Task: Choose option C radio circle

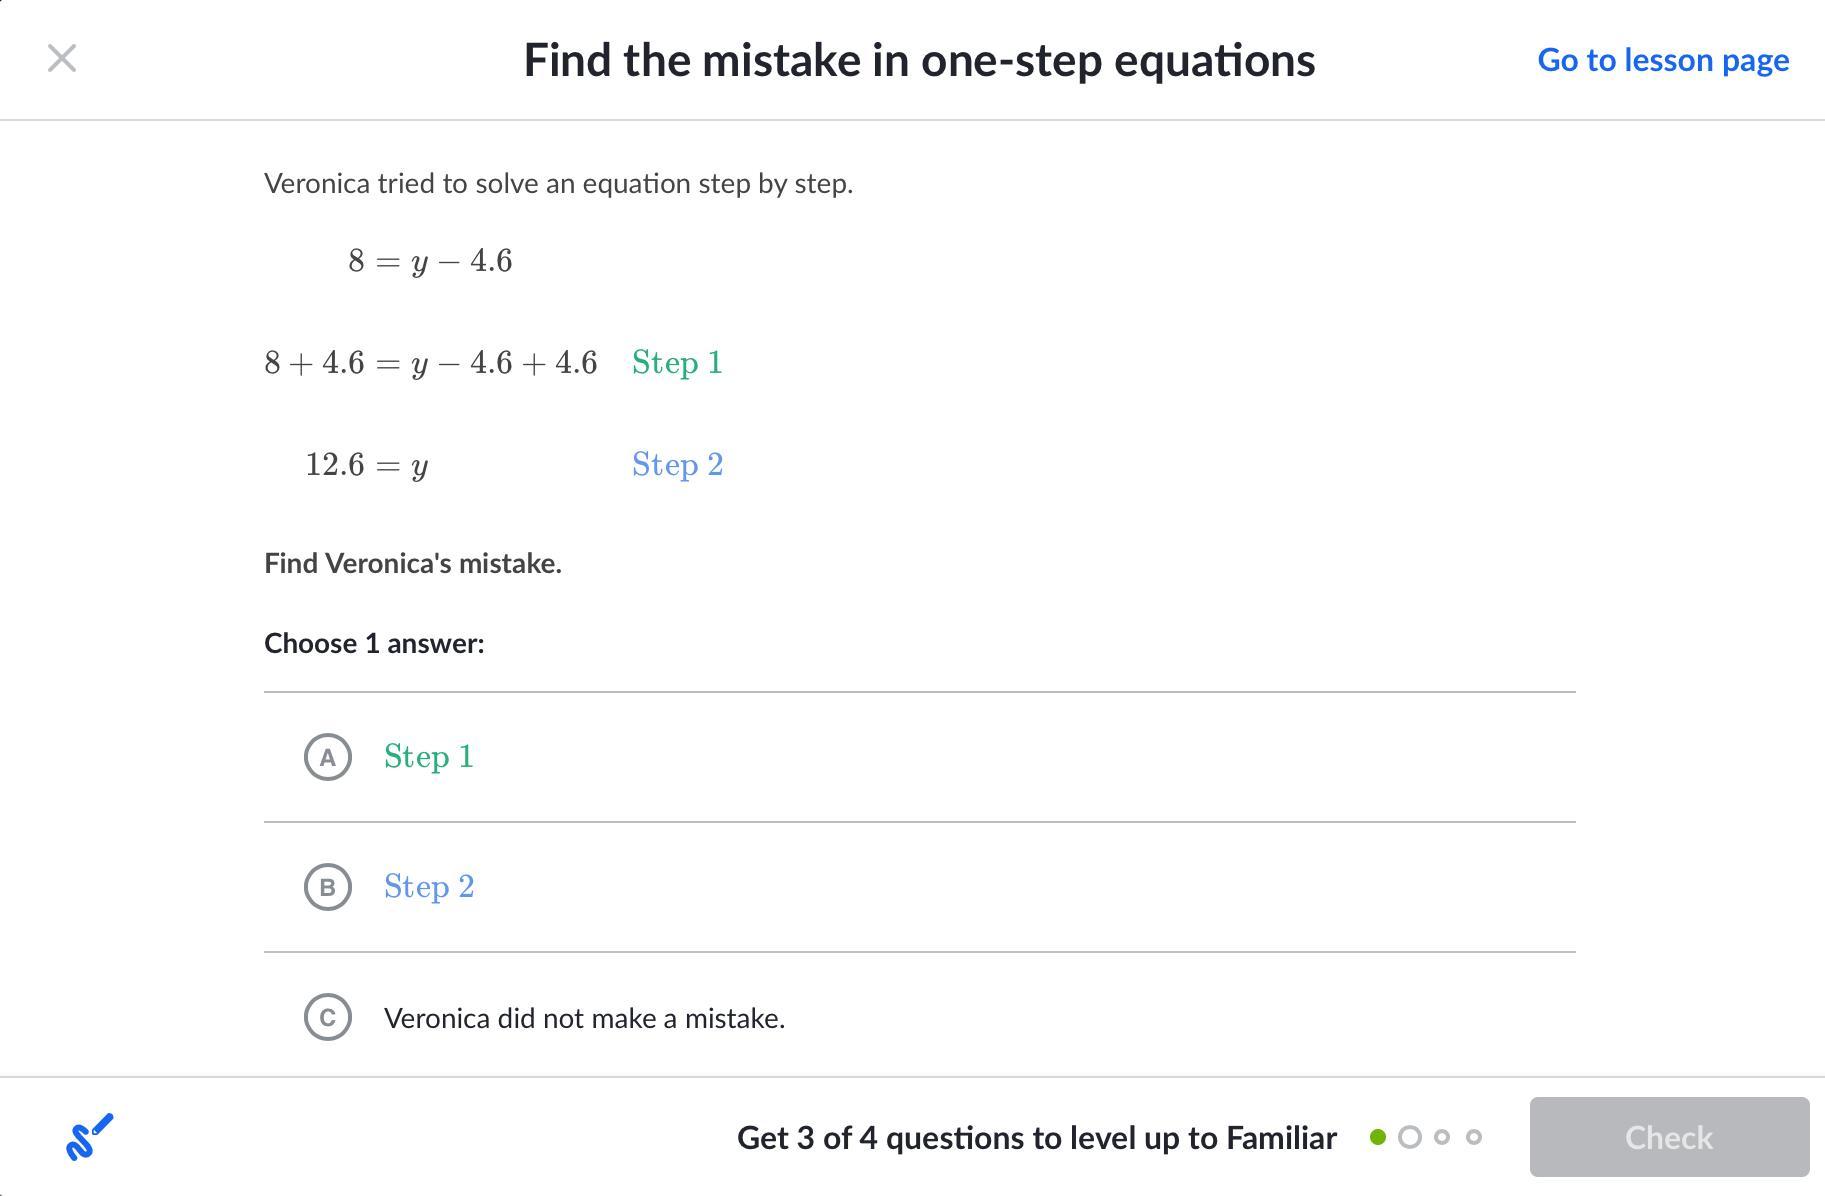Action: (328, 1017)
